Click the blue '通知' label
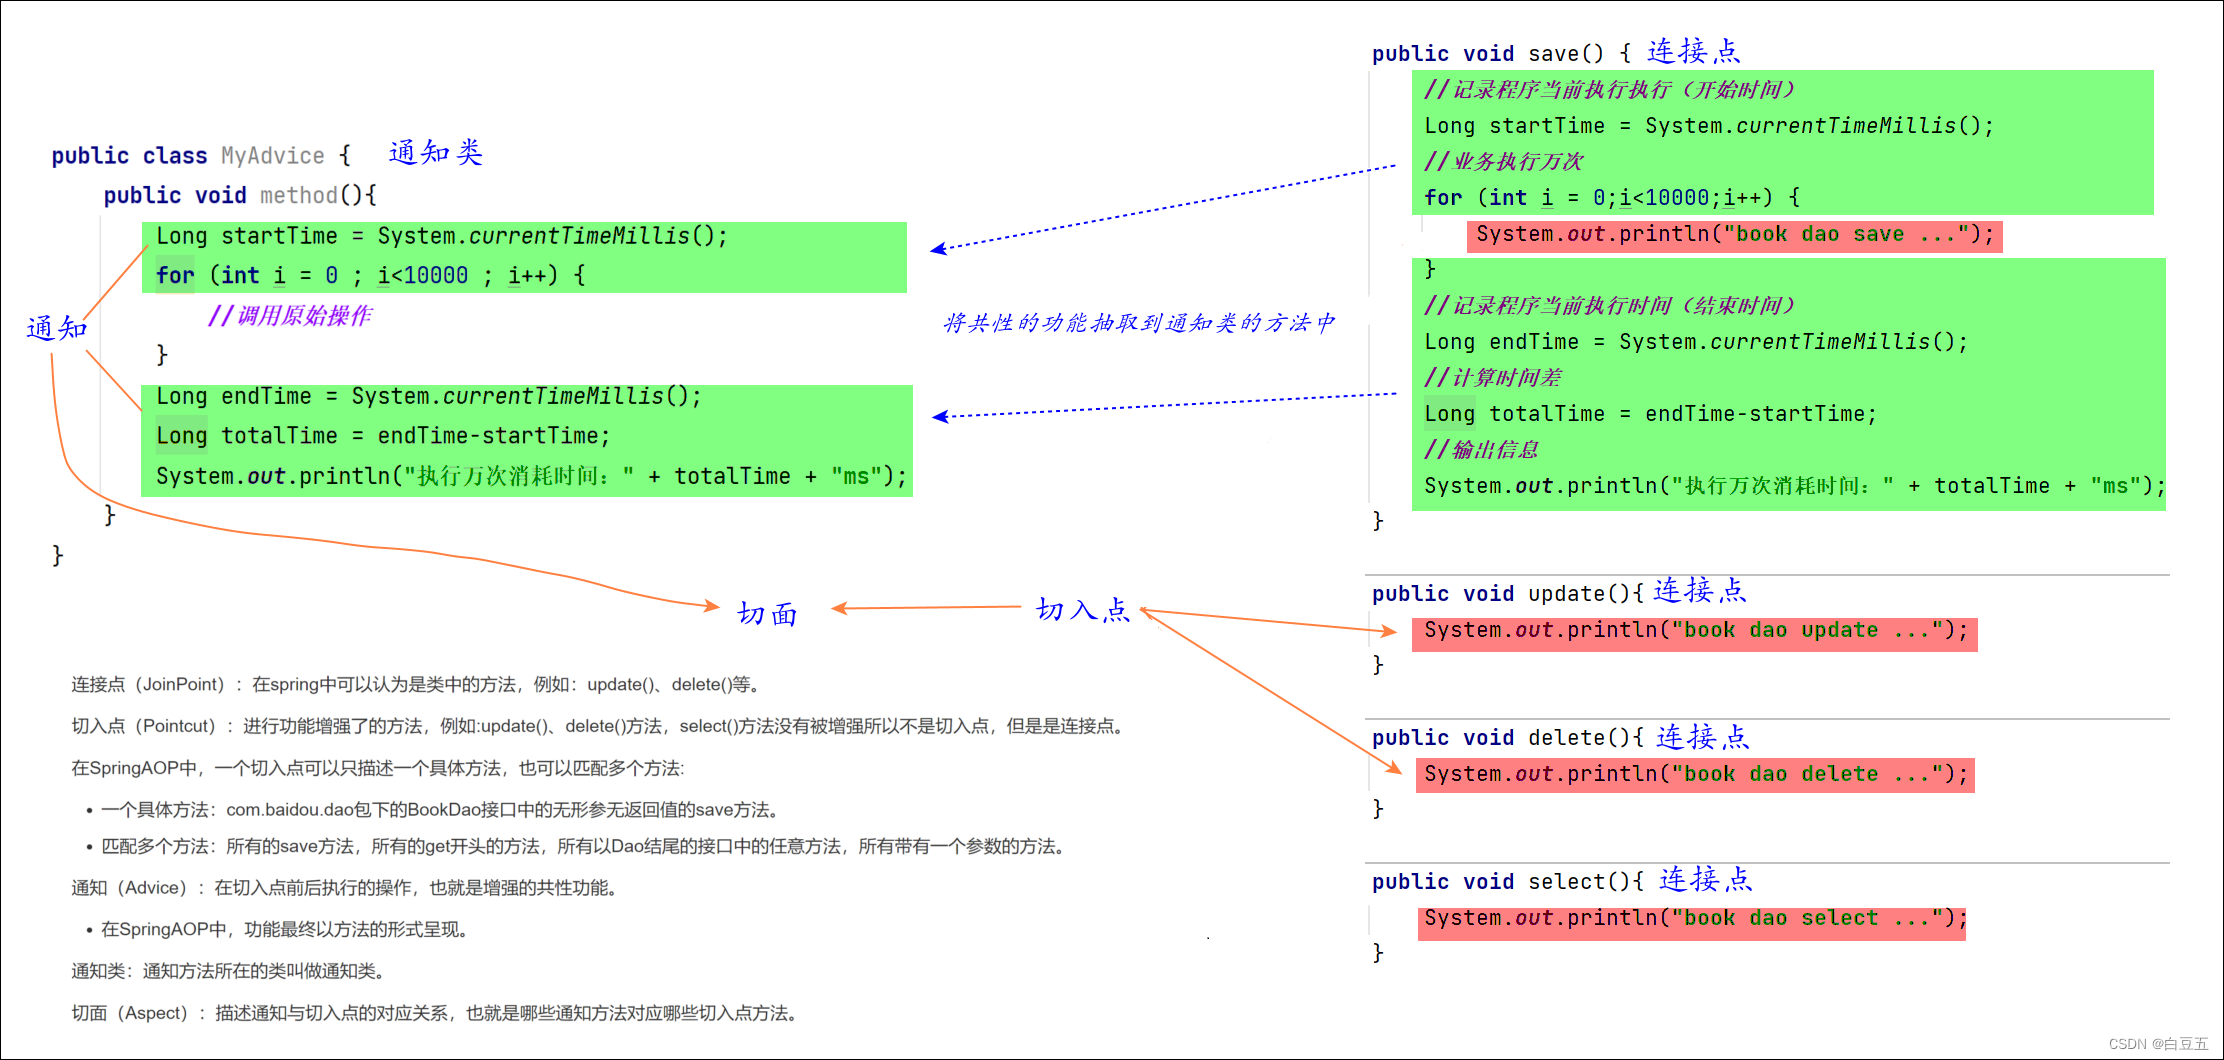2224x1060 pixels. pos(57,328)
